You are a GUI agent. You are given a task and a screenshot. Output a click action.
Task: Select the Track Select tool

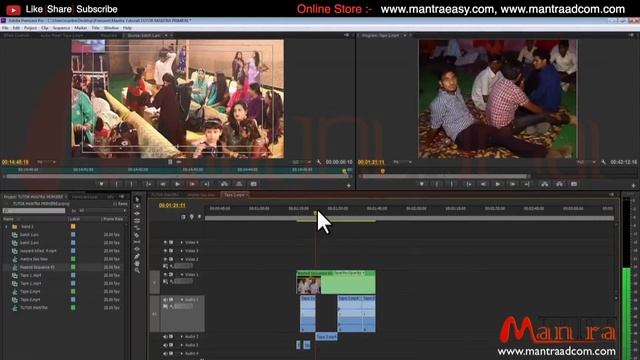click(x=137, y=206)
